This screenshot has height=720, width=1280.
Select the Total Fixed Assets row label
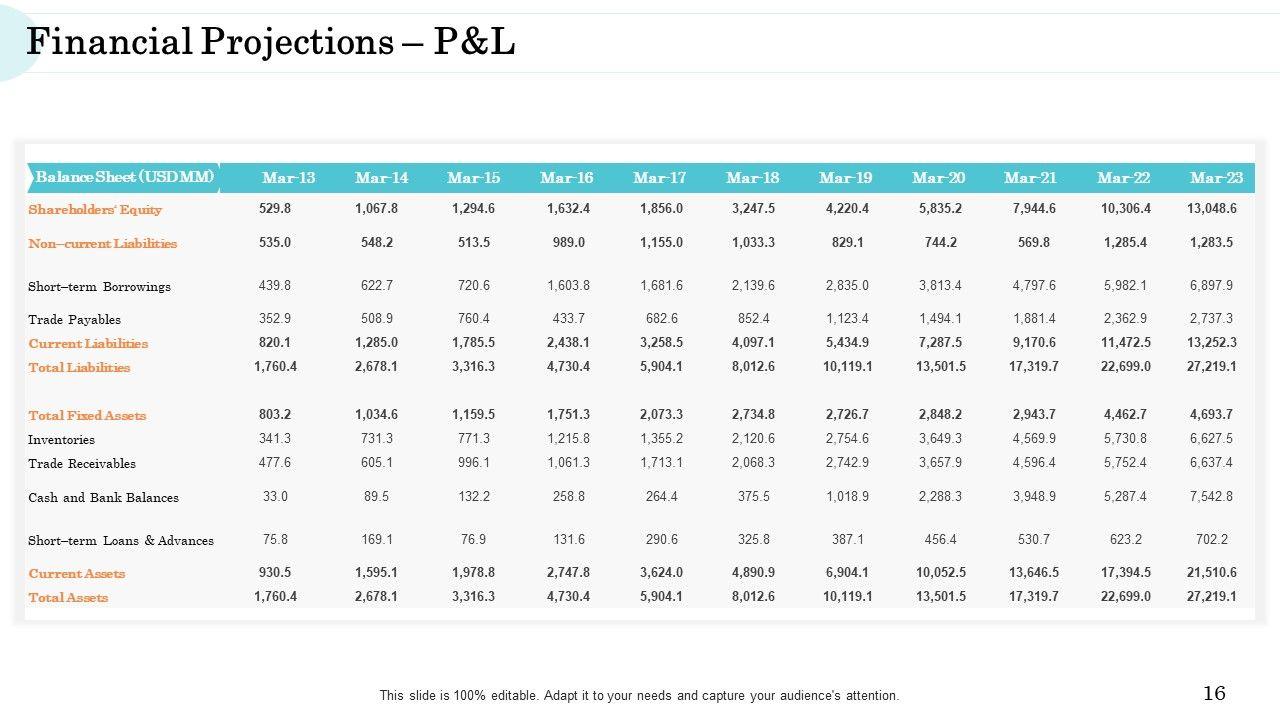(x=87, y=416)
